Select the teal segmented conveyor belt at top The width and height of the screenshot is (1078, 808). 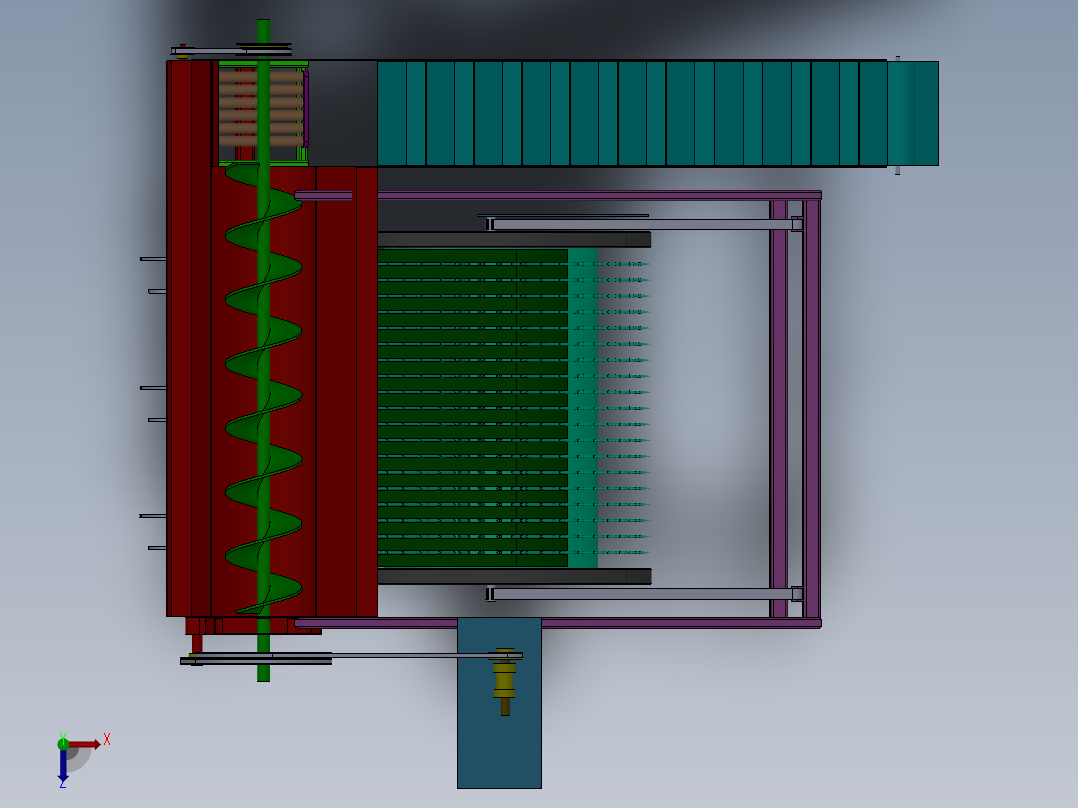click(x=600, y=110)
